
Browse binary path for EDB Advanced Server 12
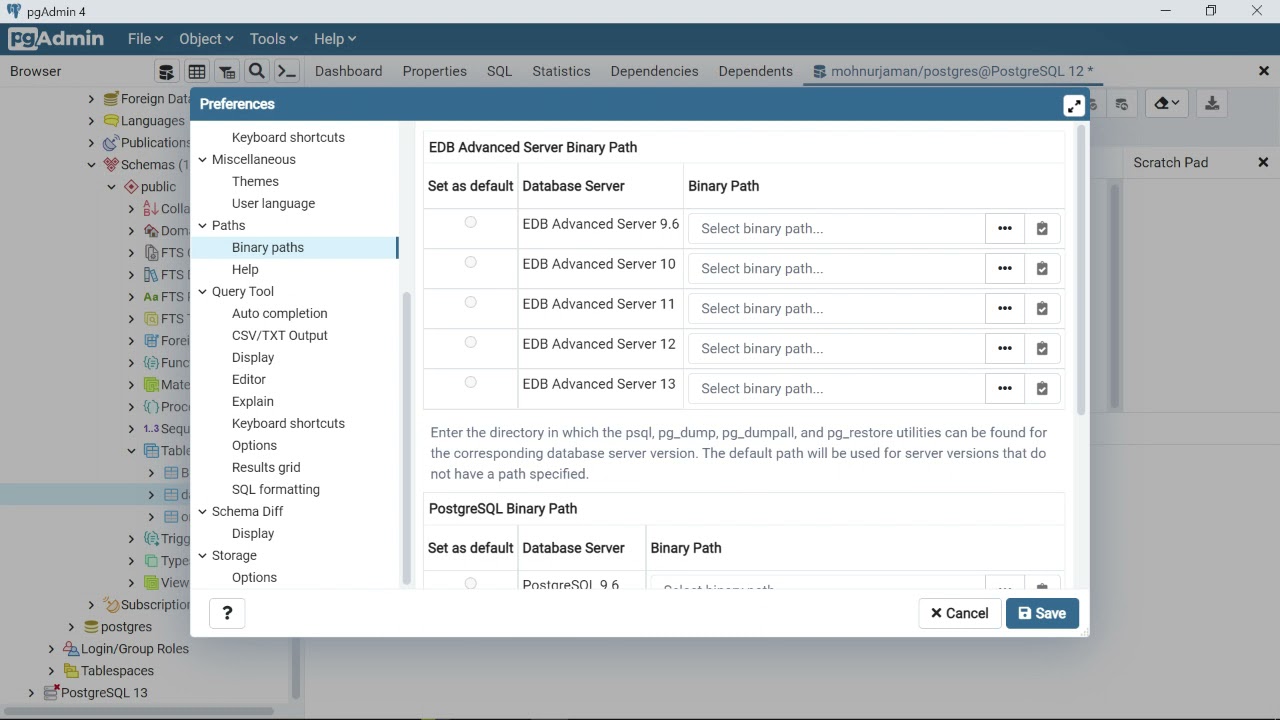pos(1005,348)
